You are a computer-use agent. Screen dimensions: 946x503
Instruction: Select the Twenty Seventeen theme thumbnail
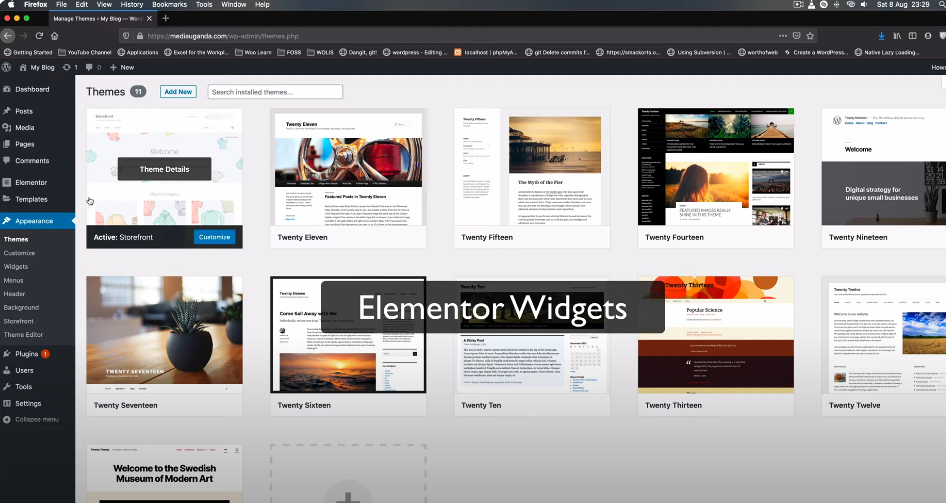click(x=165, y=335)
